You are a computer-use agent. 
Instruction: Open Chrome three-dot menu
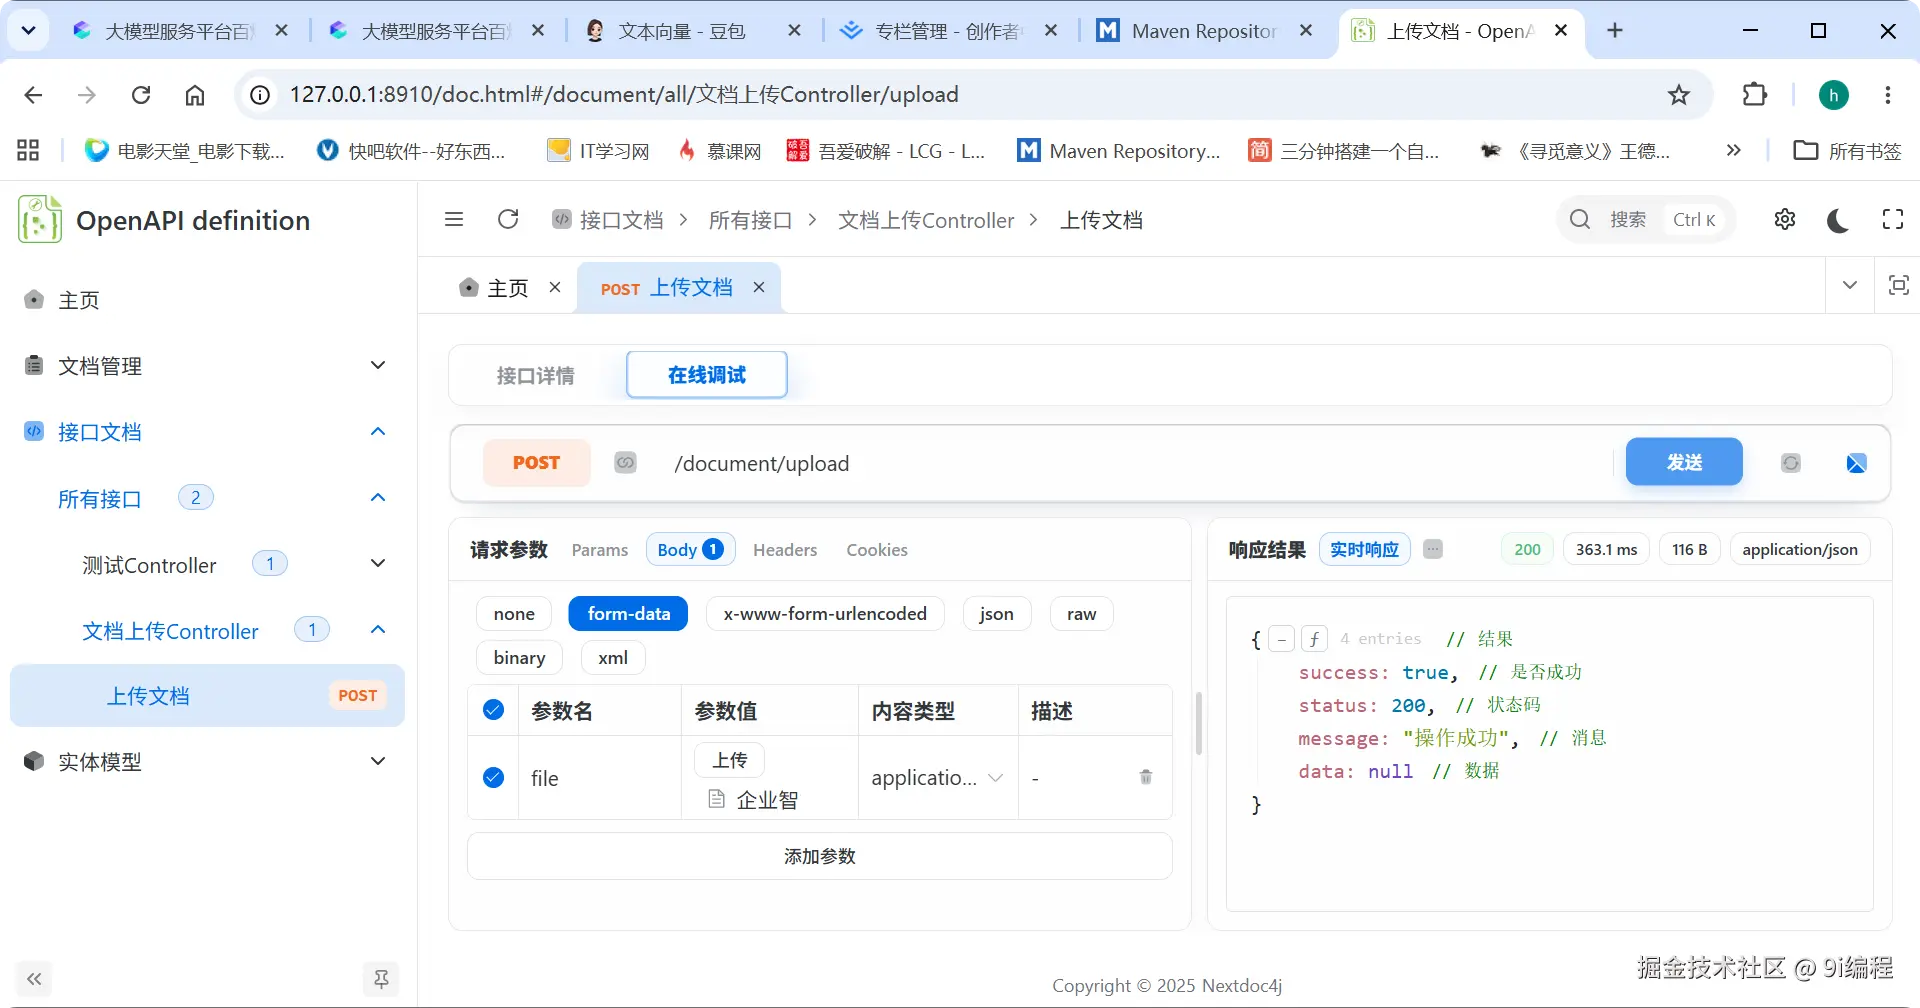point(1888,95)
